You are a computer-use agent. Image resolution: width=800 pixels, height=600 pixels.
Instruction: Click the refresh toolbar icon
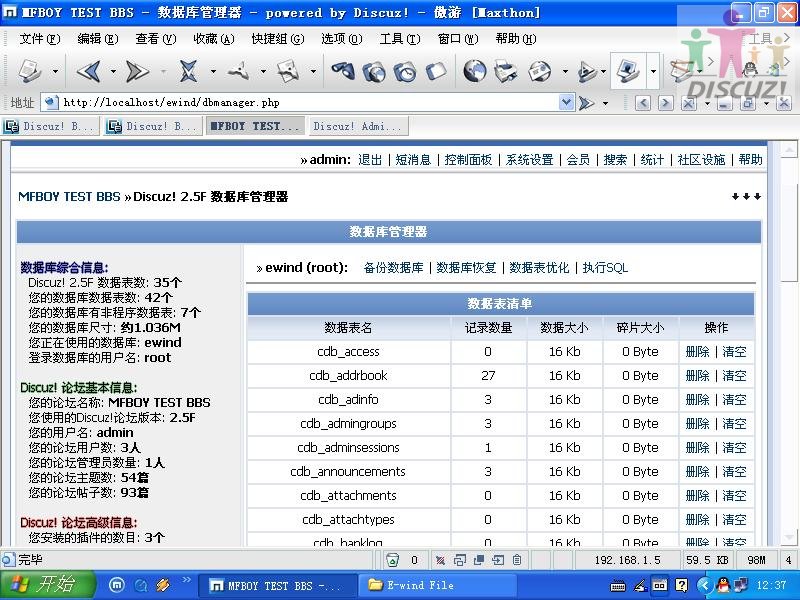coord(238,71)
